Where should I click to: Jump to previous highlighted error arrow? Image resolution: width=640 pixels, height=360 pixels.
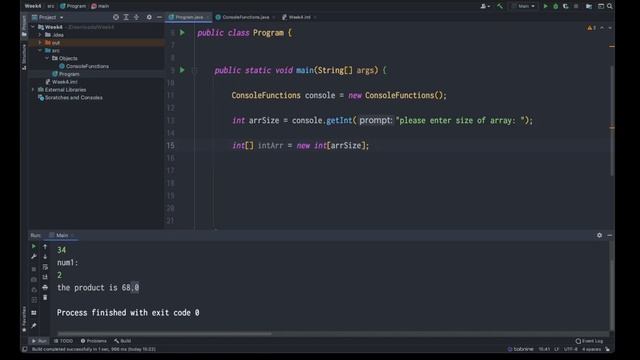602,28
